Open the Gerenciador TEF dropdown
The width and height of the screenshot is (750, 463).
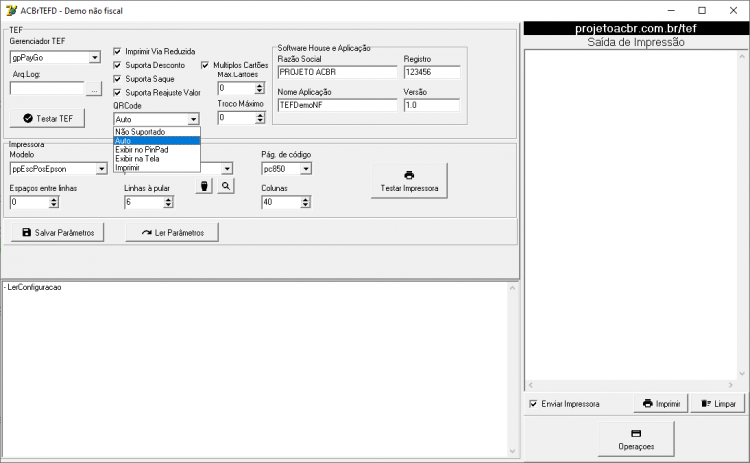click(x=95, y=57)
